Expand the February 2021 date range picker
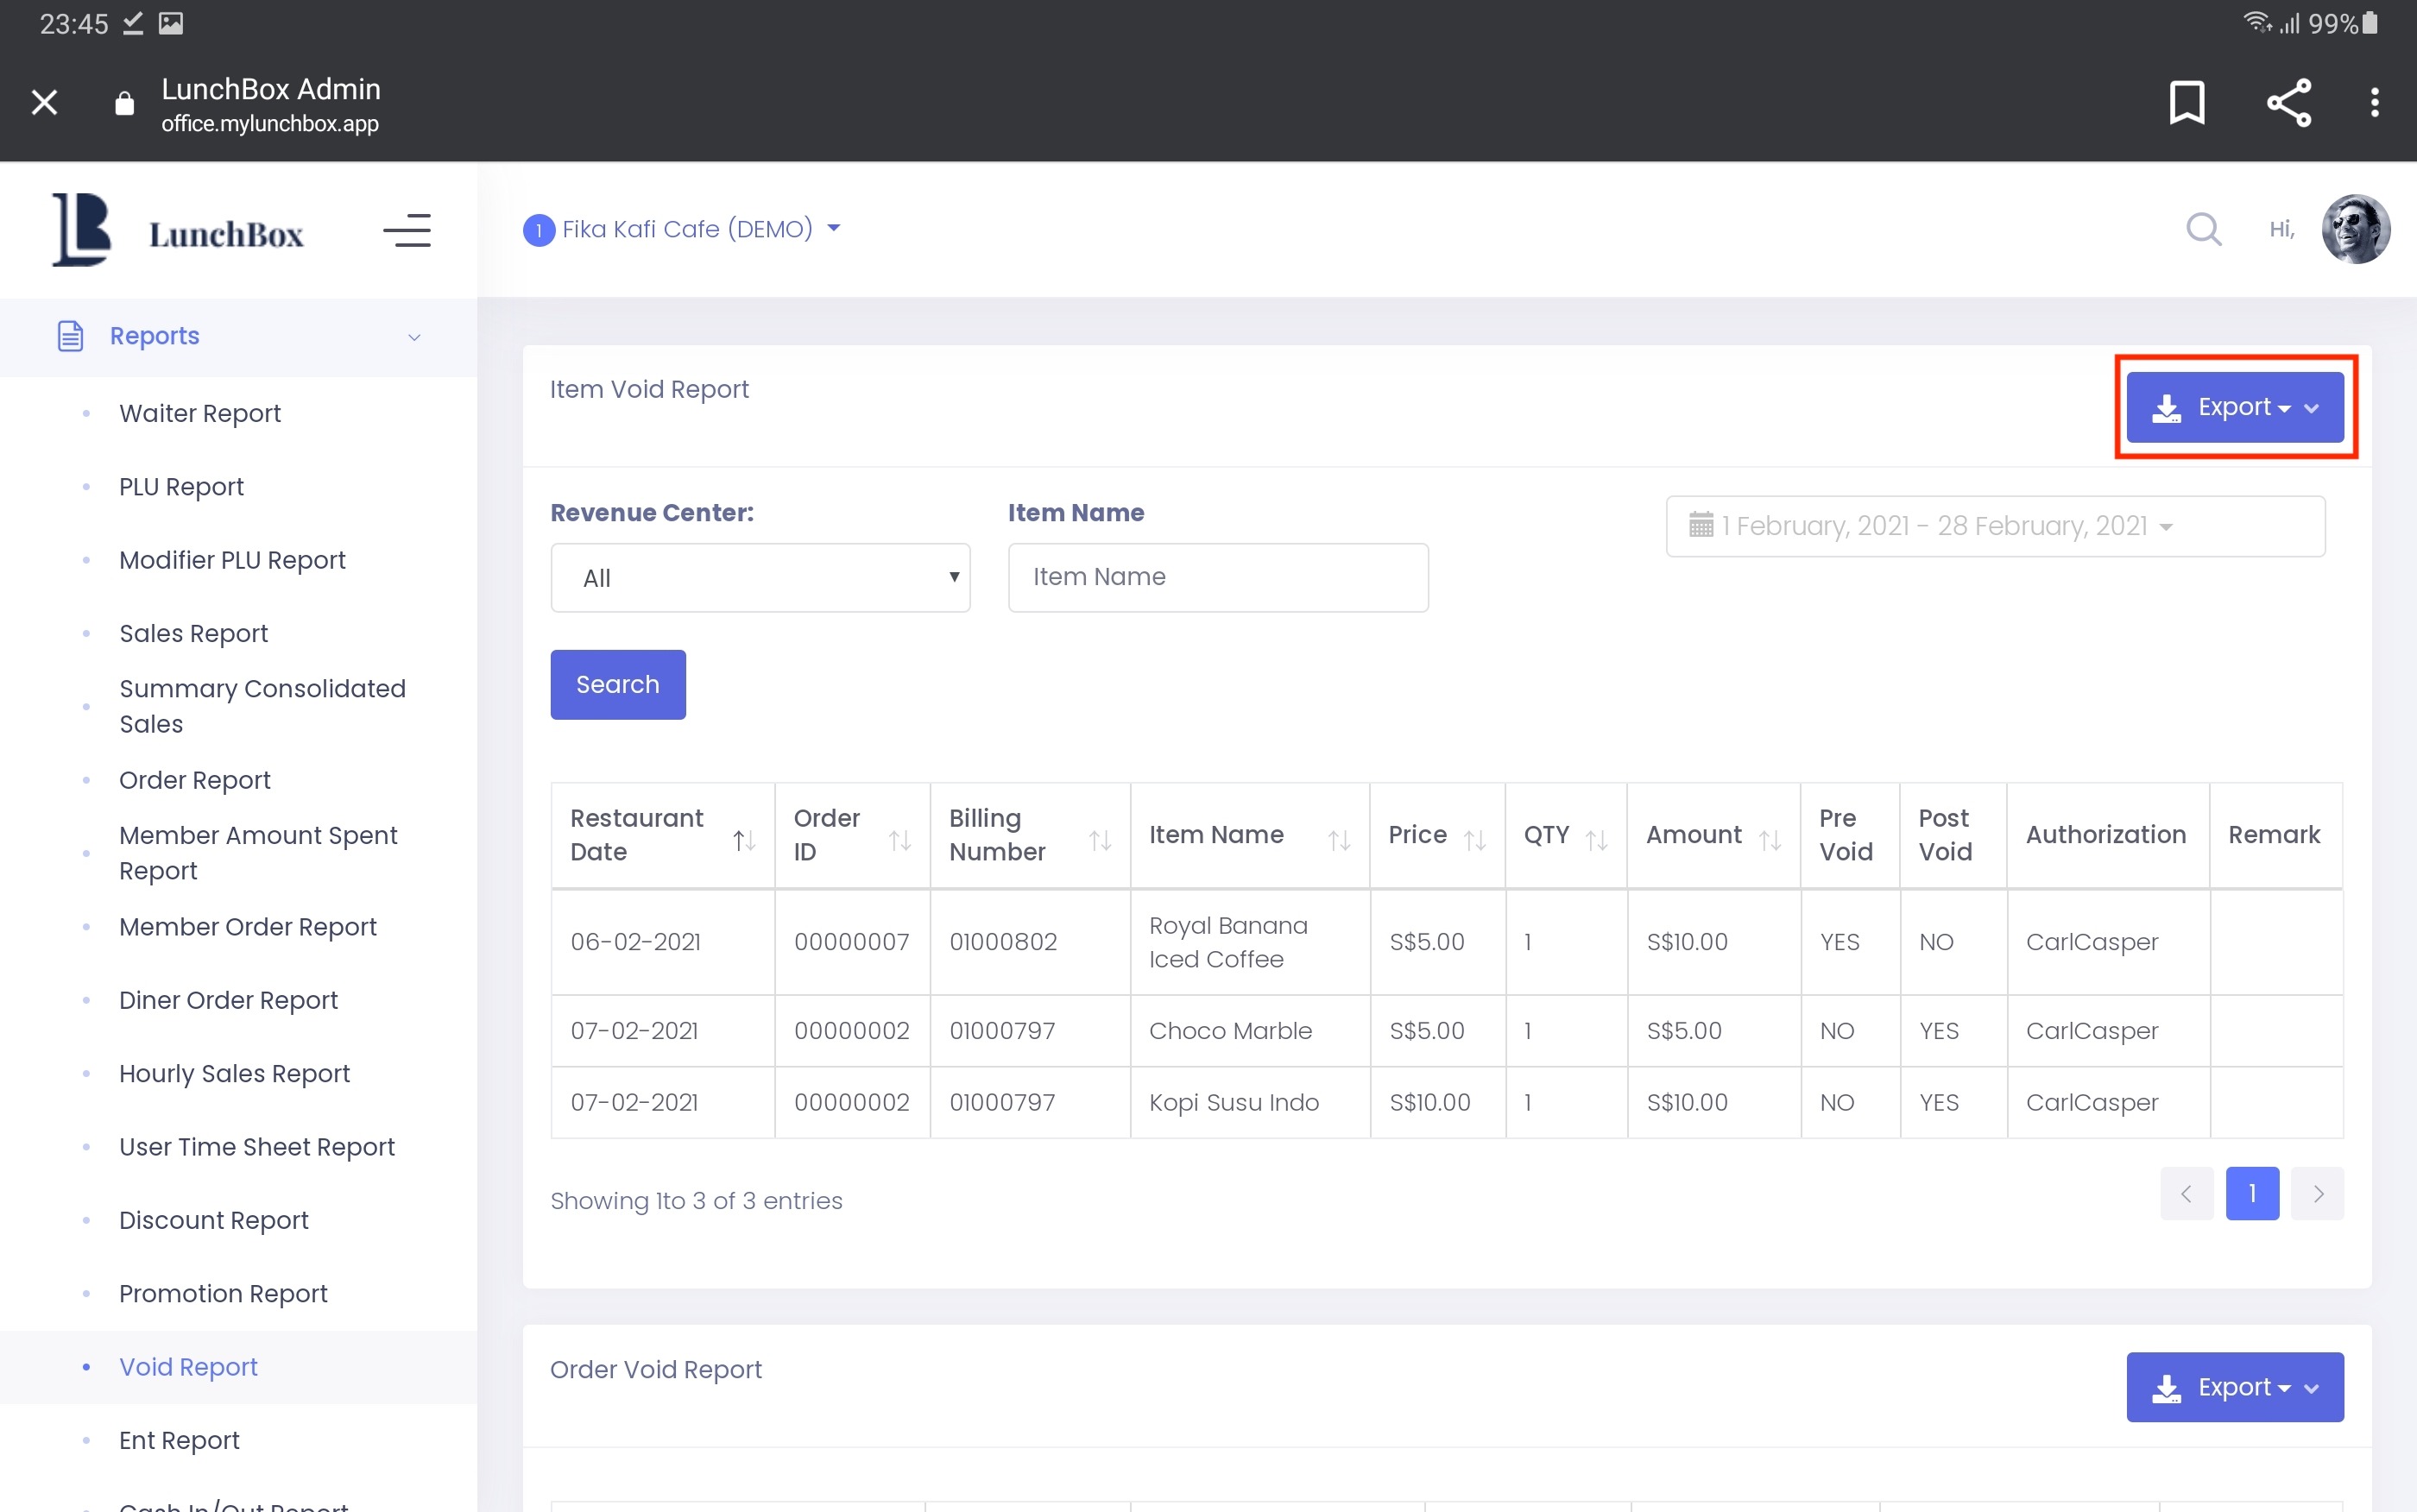Image resolution: width=2417 pixels, height=1512 pixels. click(1994, 526)
